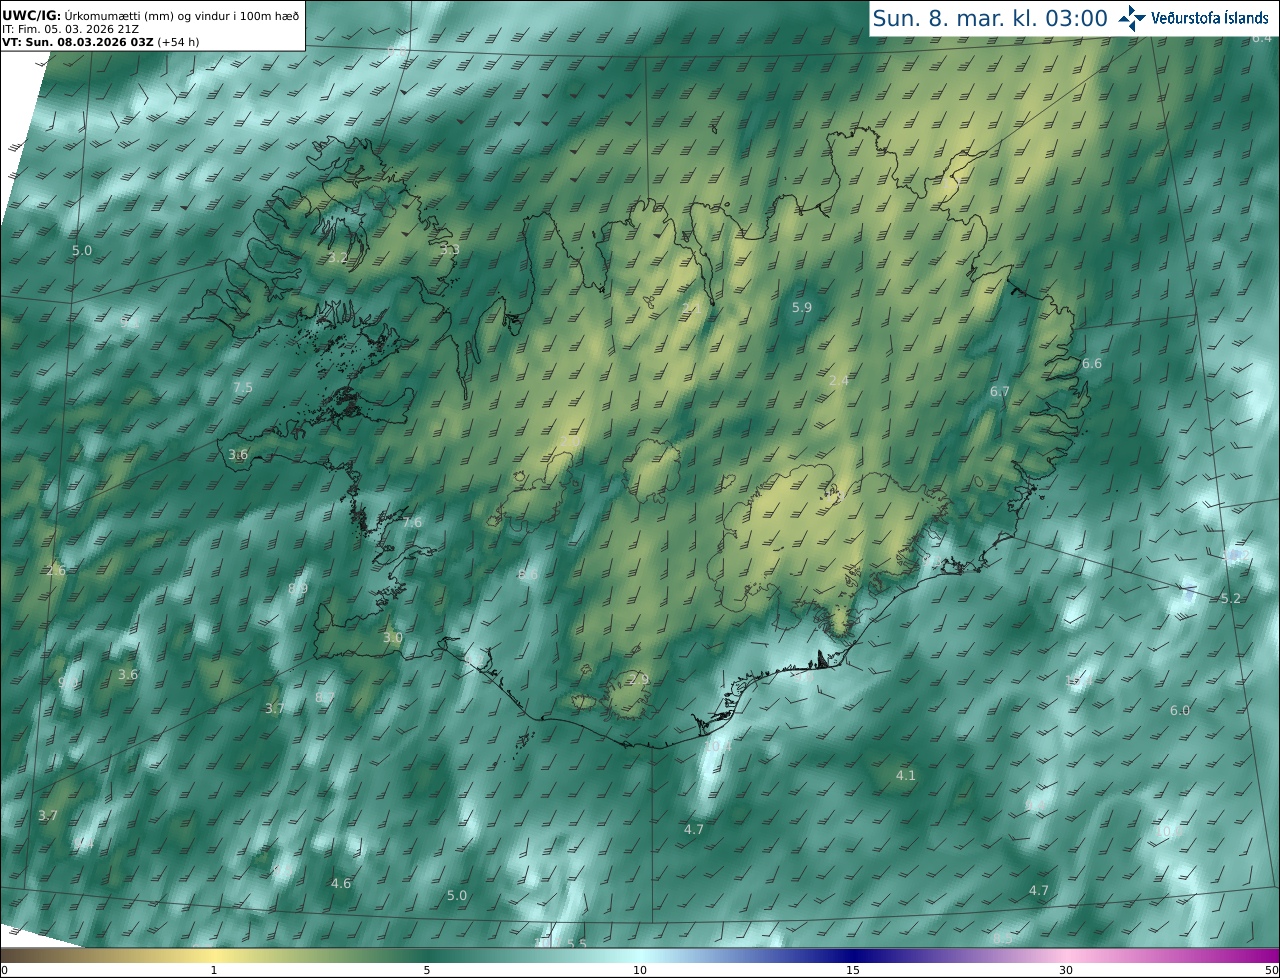Click the 6.6 value off the east coast
This screenshot has height=978, width=1280.
pyautogui.click(x=1092, y=364)
